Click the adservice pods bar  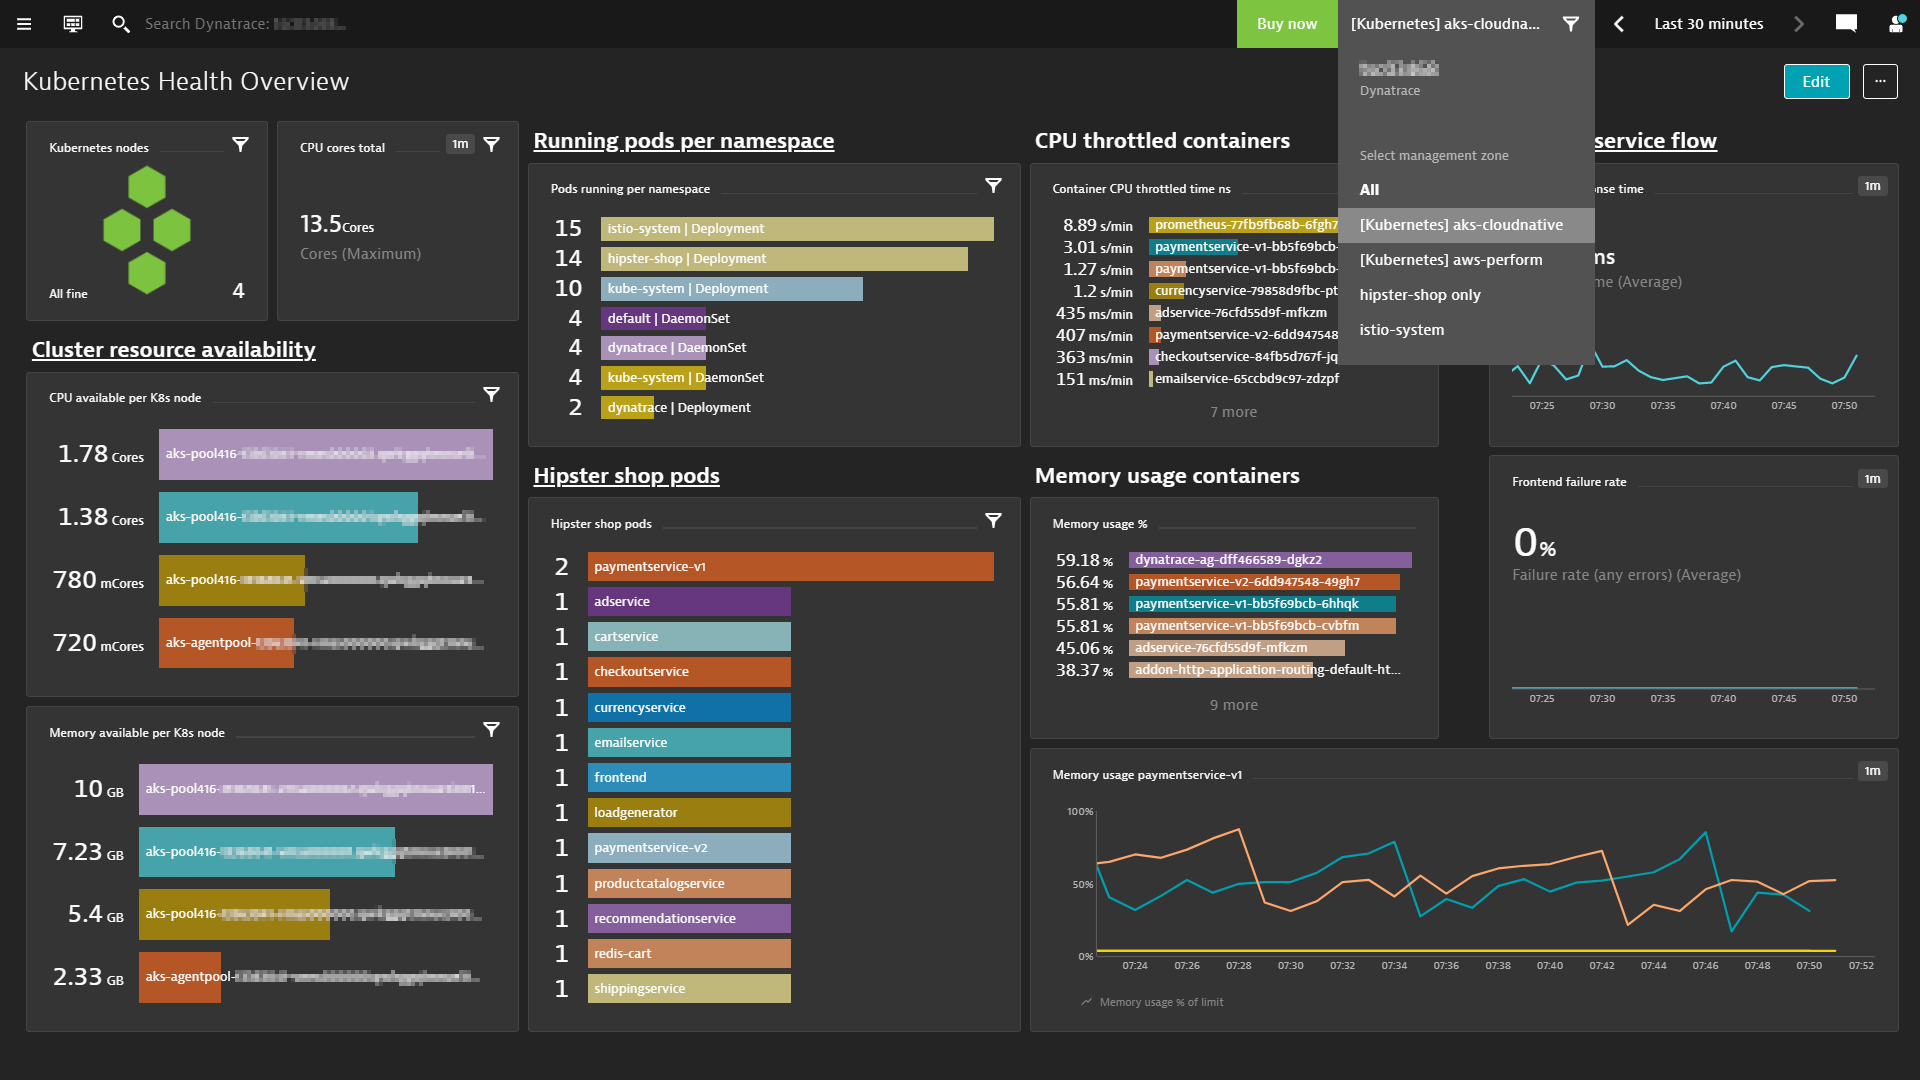pyautogui.click(x=689, y=602)
